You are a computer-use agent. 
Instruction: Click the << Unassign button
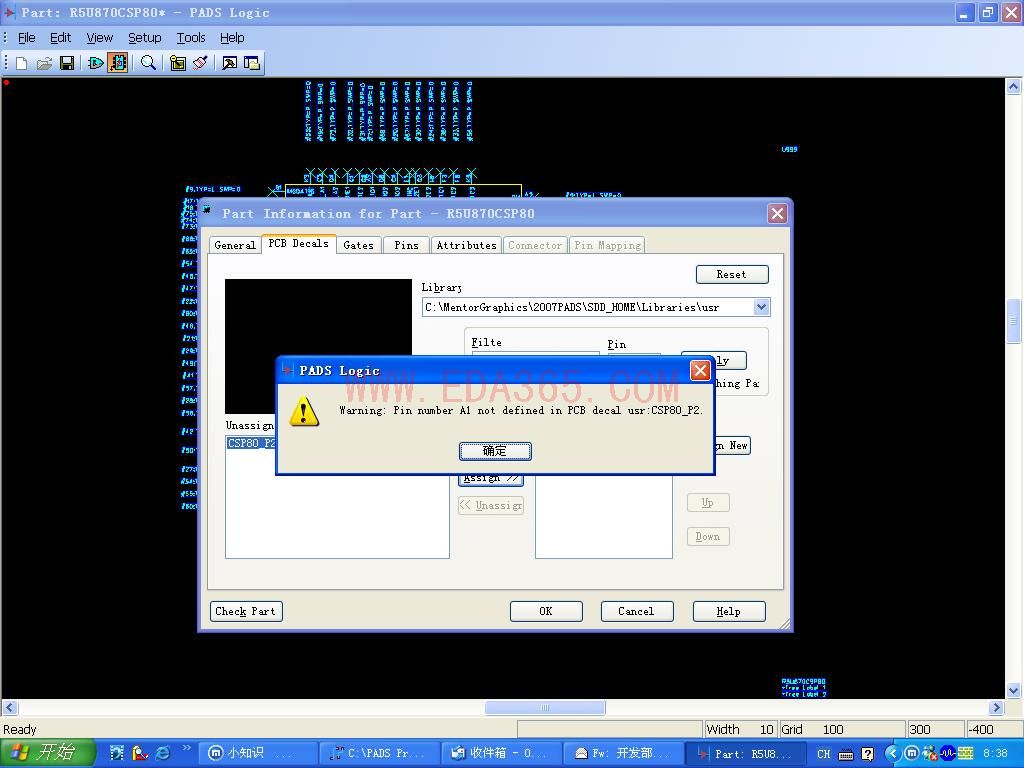pyautogui.click(x=491, y=505)
